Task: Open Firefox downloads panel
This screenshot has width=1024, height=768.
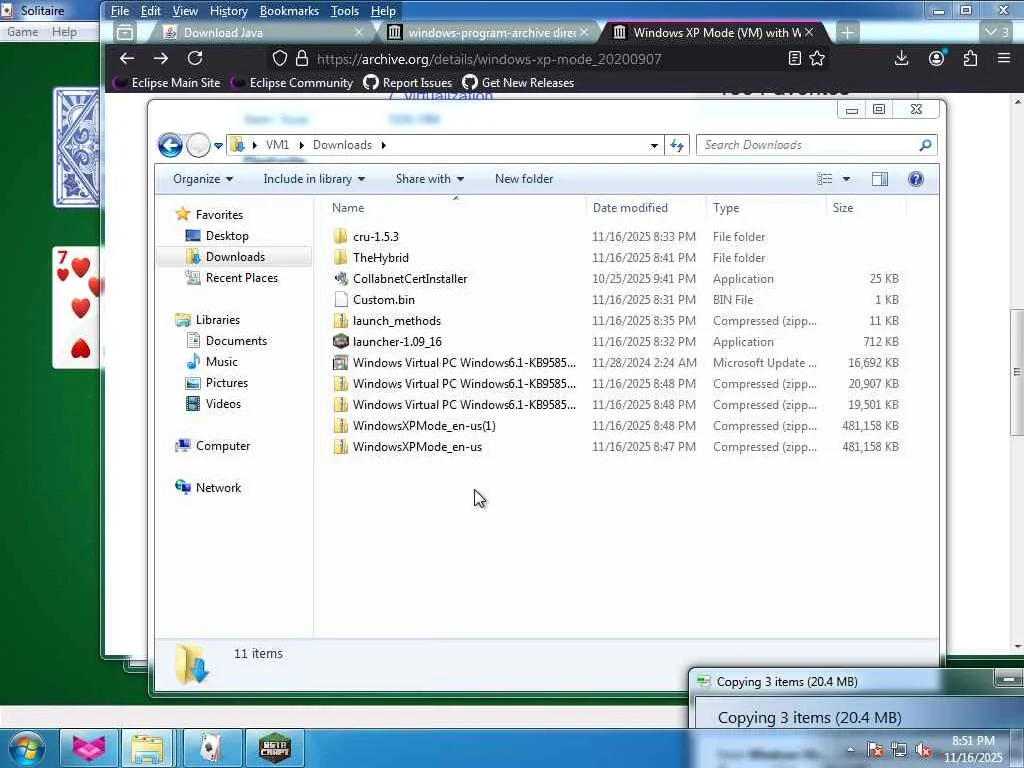Action: (x=901, y=58)
